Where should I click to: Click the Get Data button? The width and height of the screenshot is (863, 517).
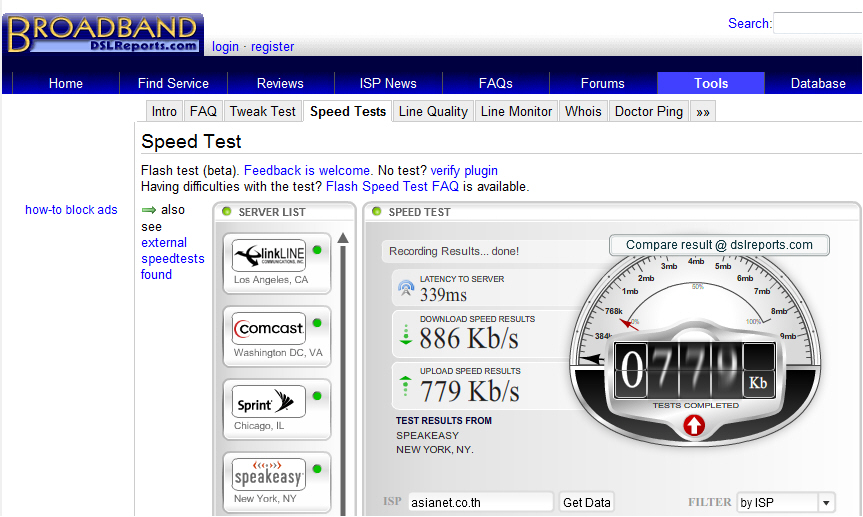[587, 503]
